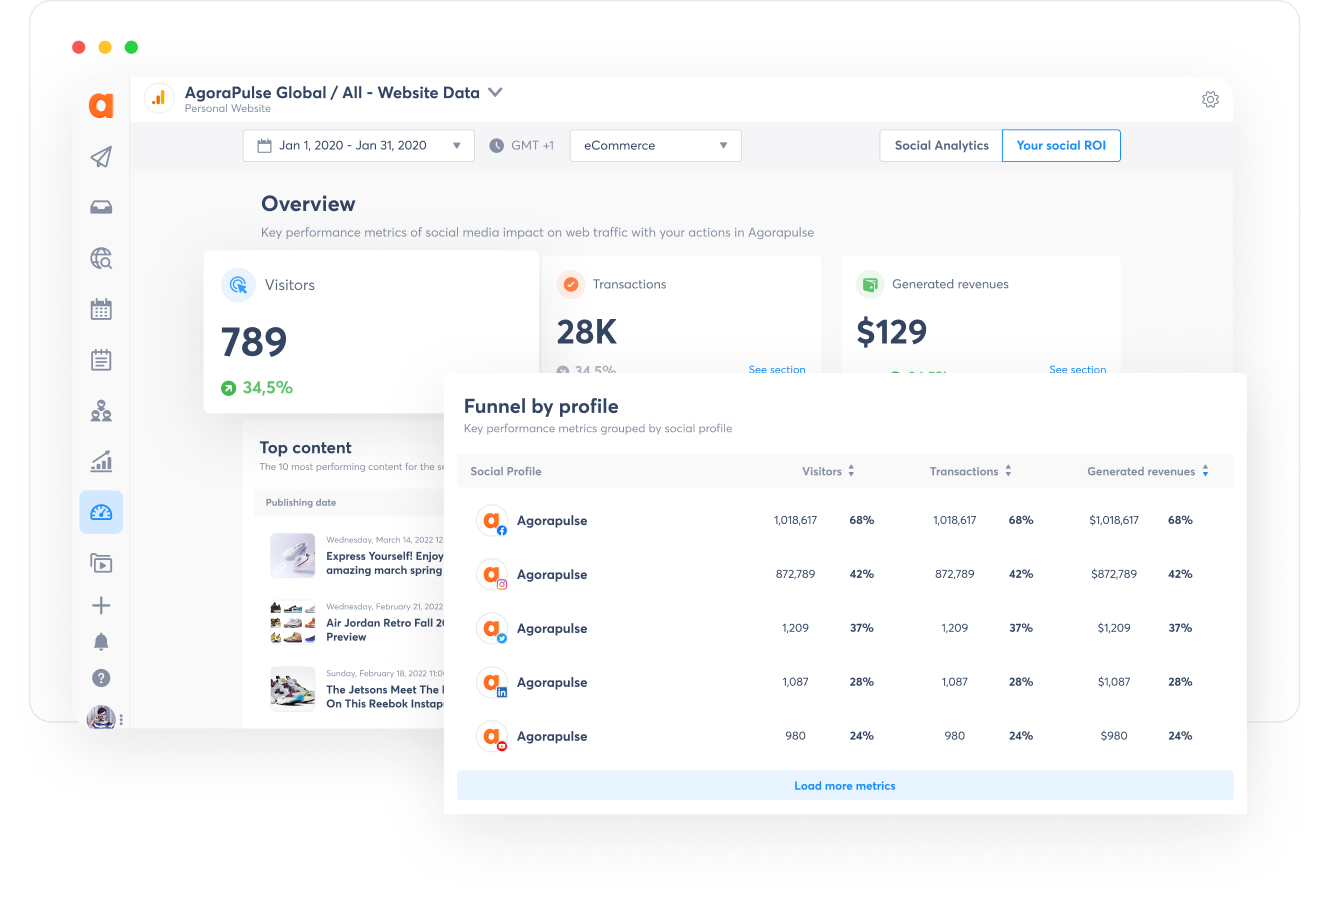
Task: Open the social listening globe icon
Action: 101,259
